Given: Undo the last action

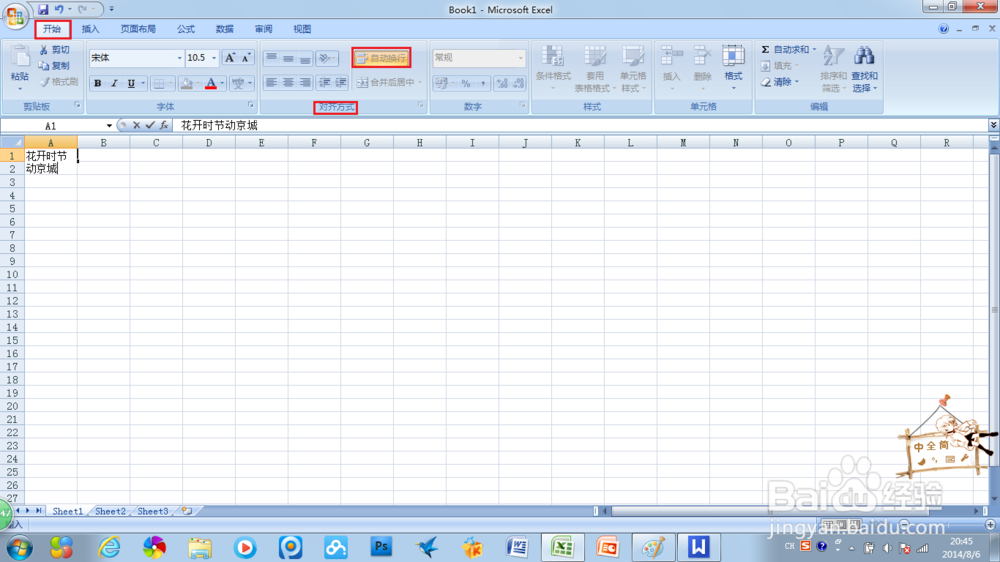Looking at the screenshot, I should [x=59, y=9].
